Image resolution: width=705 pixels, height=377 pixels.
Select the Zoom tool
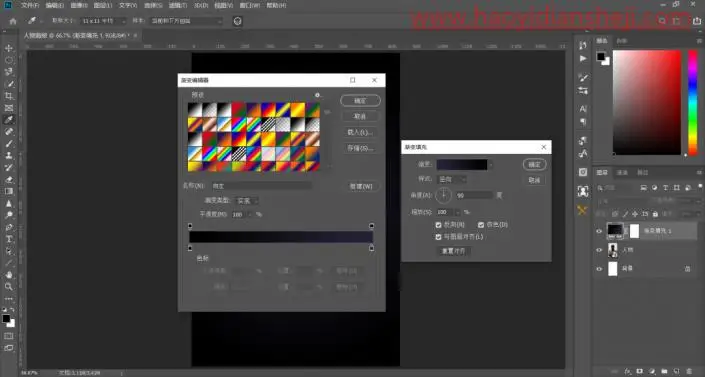pos(9,287)
